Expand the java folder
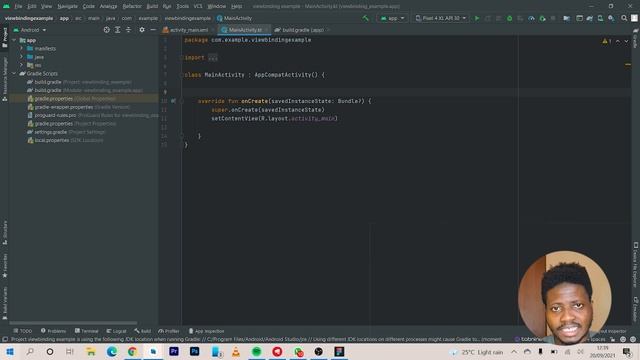Viewport: 640px width, 360px height. [22, 57]
